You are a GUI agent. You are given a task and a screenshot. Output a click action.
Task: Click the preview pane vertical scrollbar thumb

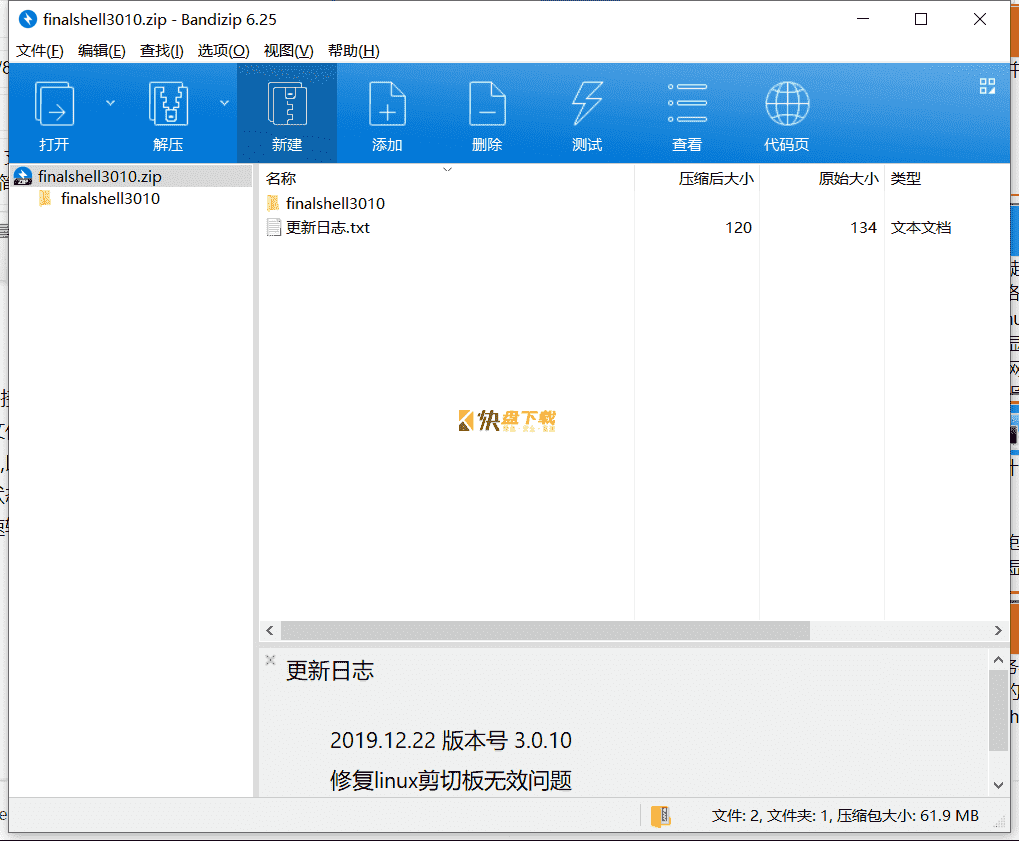pos(998,710)
